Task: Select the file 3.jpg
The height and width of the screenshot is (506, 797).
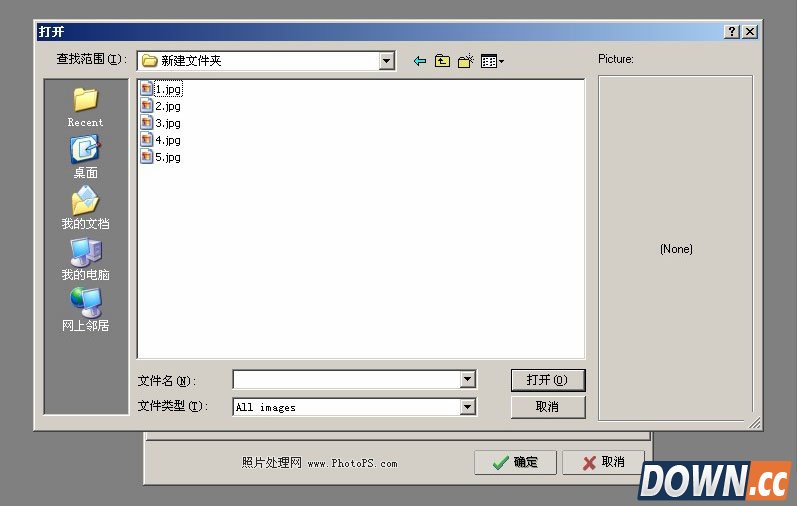Action: click(x=167, y=123)
